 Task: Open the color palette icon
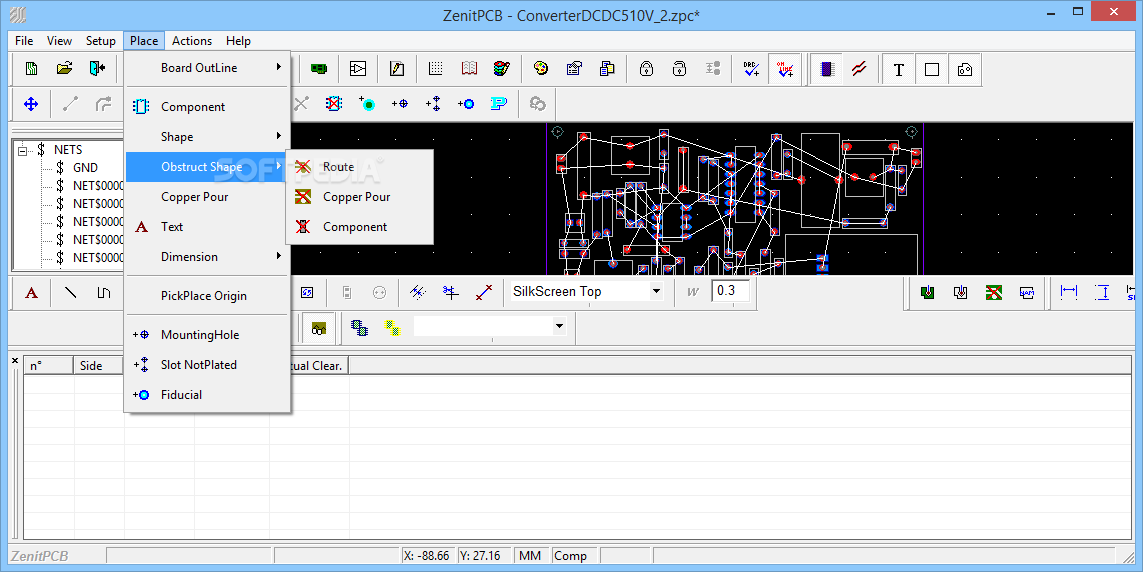(x=540, y=68)
